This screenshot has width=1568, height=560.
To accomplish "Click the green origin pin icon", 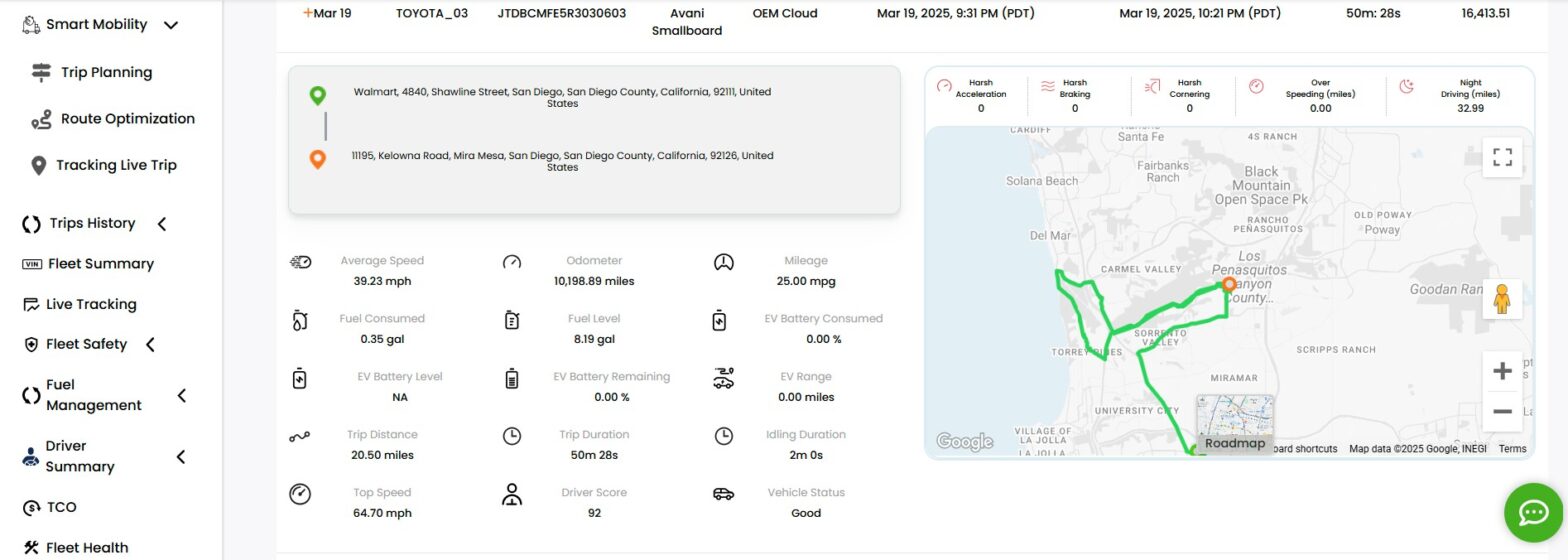I will tap(317, 96).
